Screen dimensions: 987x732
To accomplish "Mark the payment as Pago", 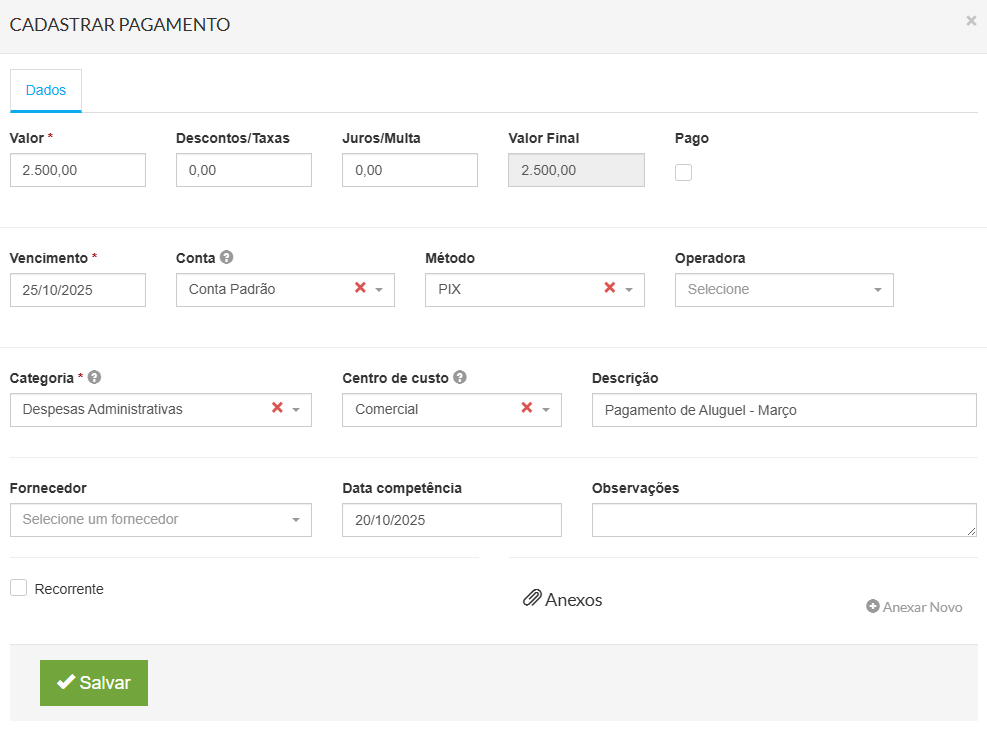I will (683, 172).
